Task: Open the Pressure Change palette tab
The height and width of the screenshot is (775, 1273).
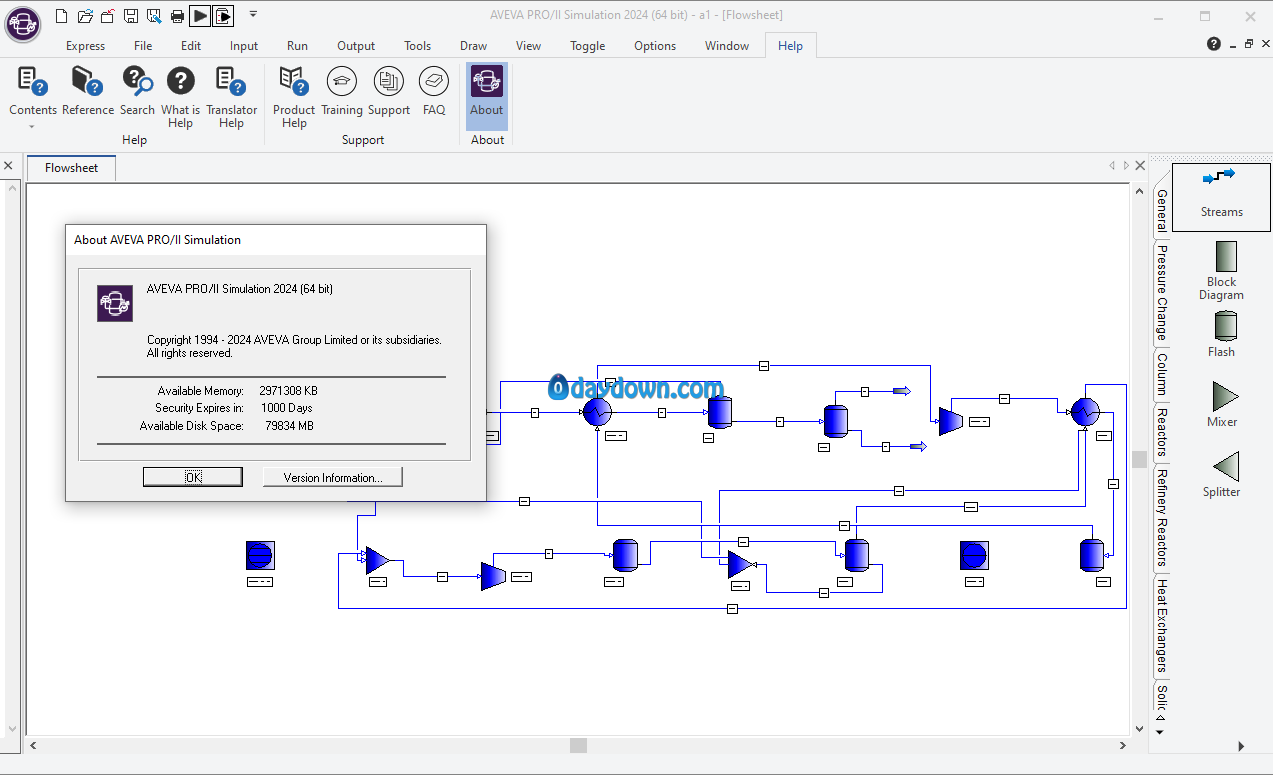Action: (1161, 291)
